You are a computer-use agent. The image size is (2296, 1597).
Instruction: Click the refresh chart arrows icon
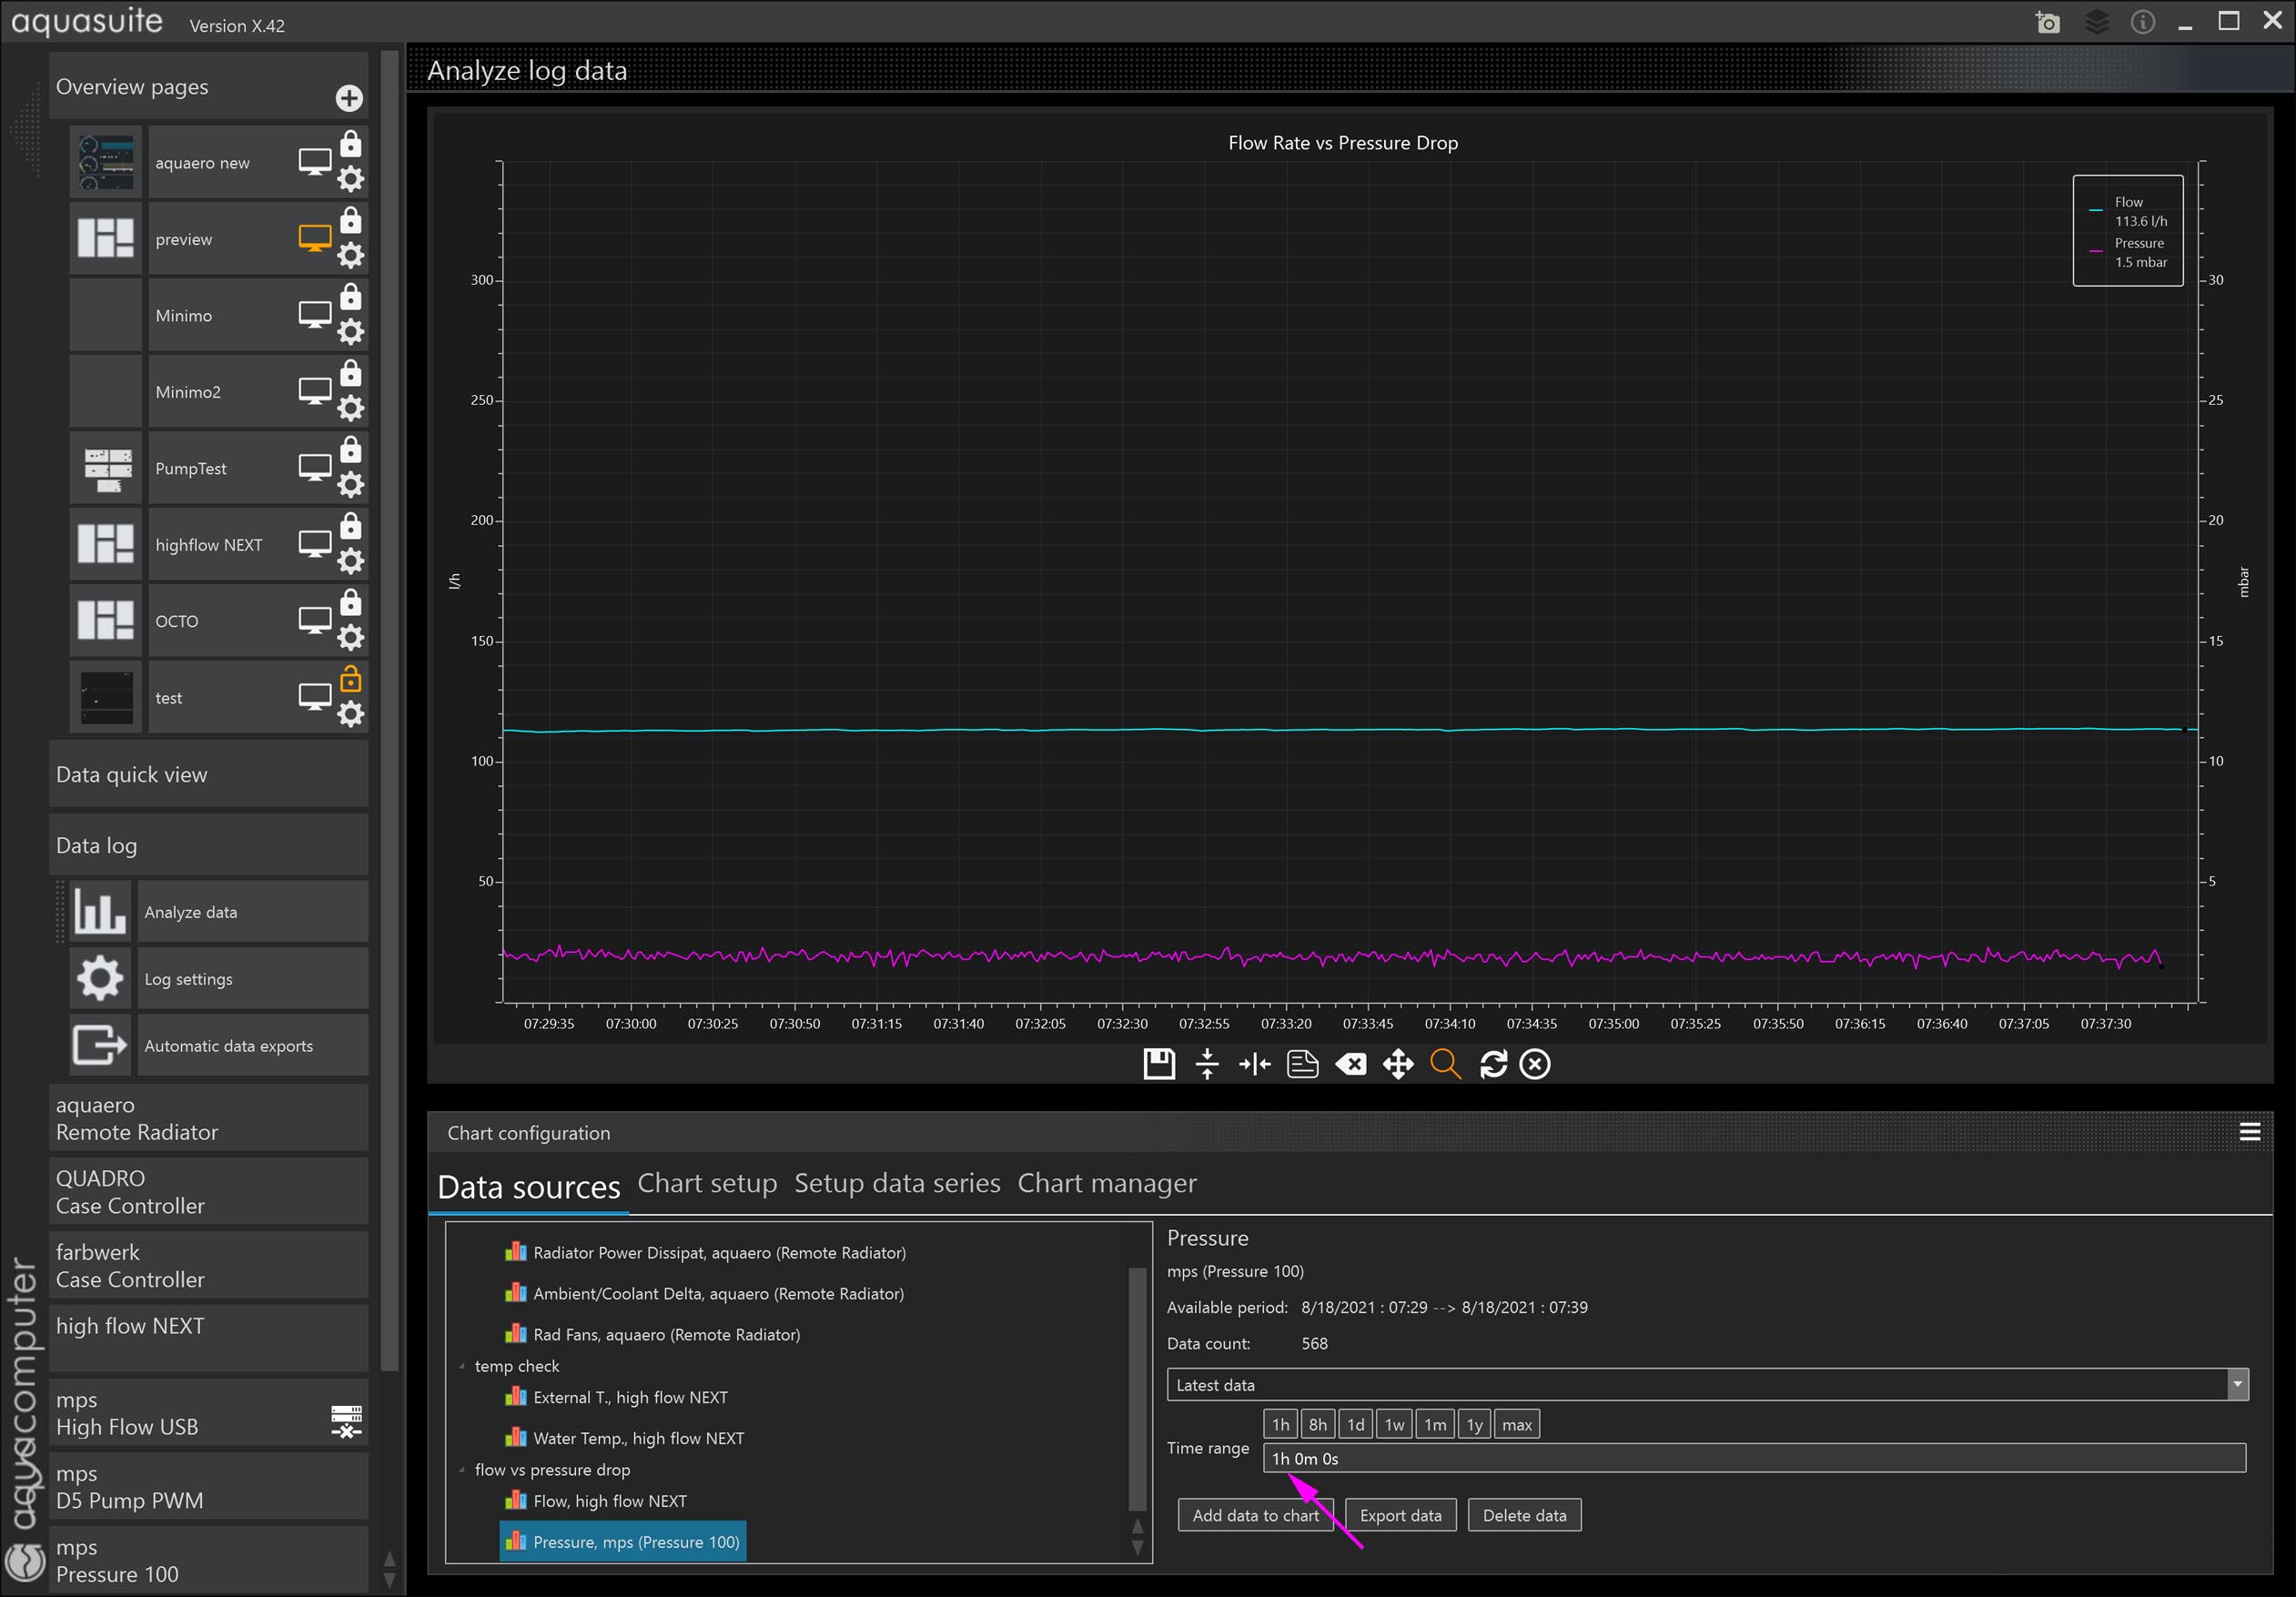[1493, 1064]
